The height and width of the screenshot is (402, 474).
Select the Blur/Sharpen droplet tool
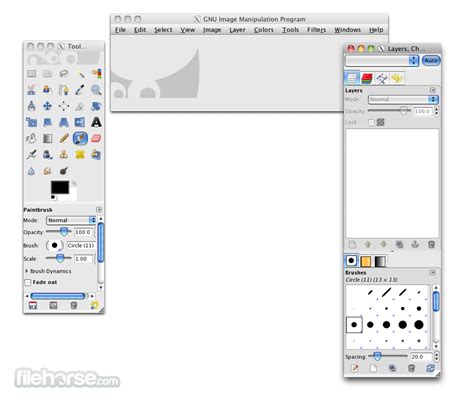coord(31,171)
